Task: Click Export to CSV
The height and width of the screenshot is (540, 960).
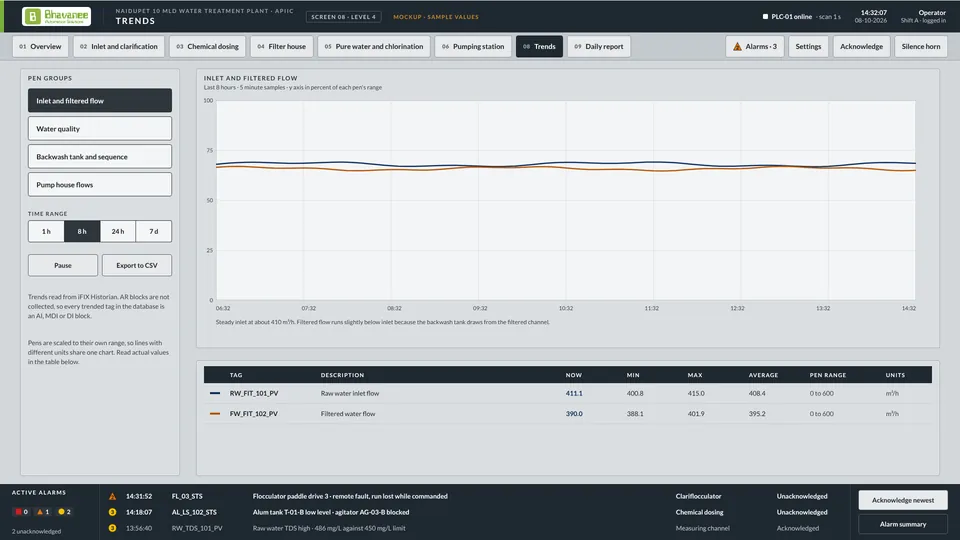Action: click(137, 265)
